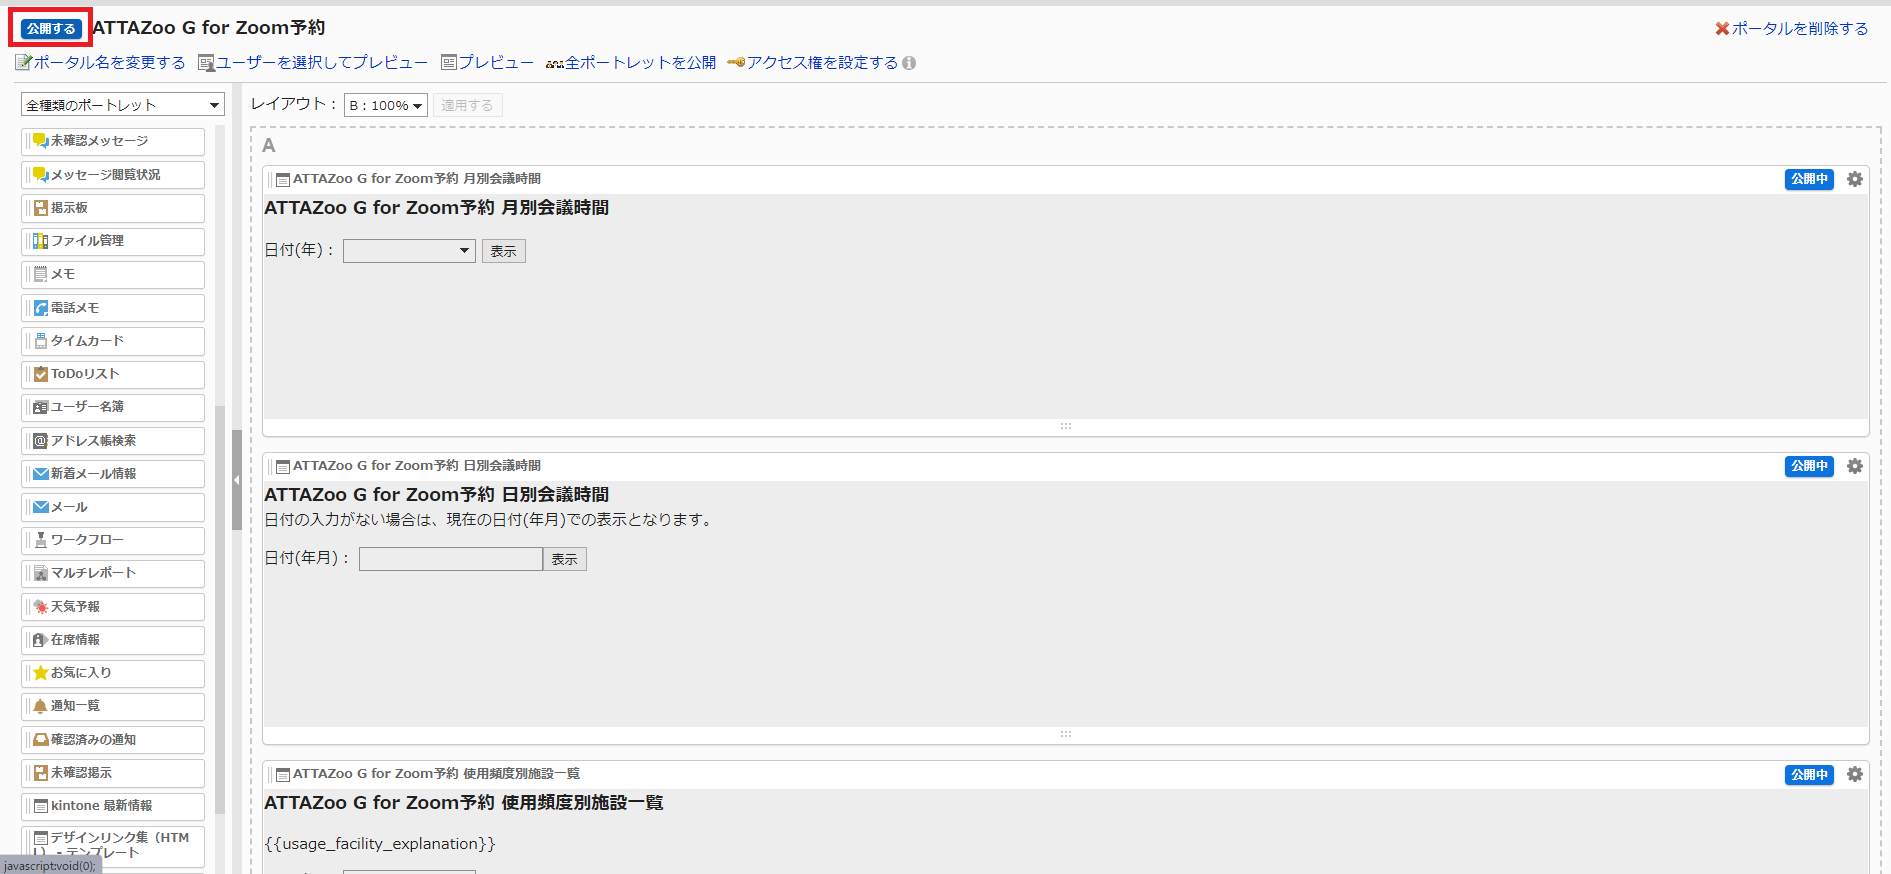Expand the 日付(年) year dropdown
Image resolution: width=1891 pixels, height=874 pixels.
(x=409, y=251)
